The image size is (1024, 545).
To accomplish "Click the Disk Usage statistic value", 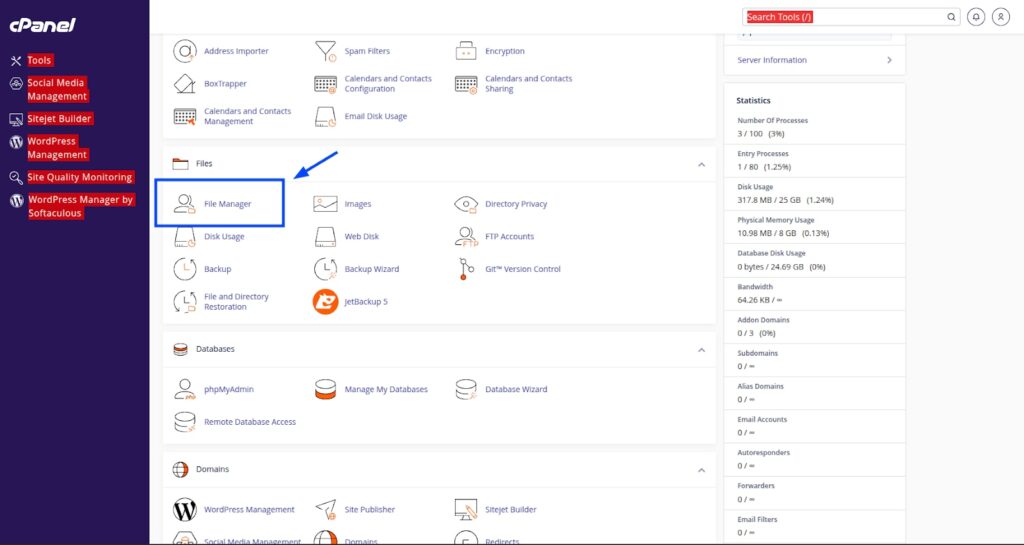I will (786, 200).
